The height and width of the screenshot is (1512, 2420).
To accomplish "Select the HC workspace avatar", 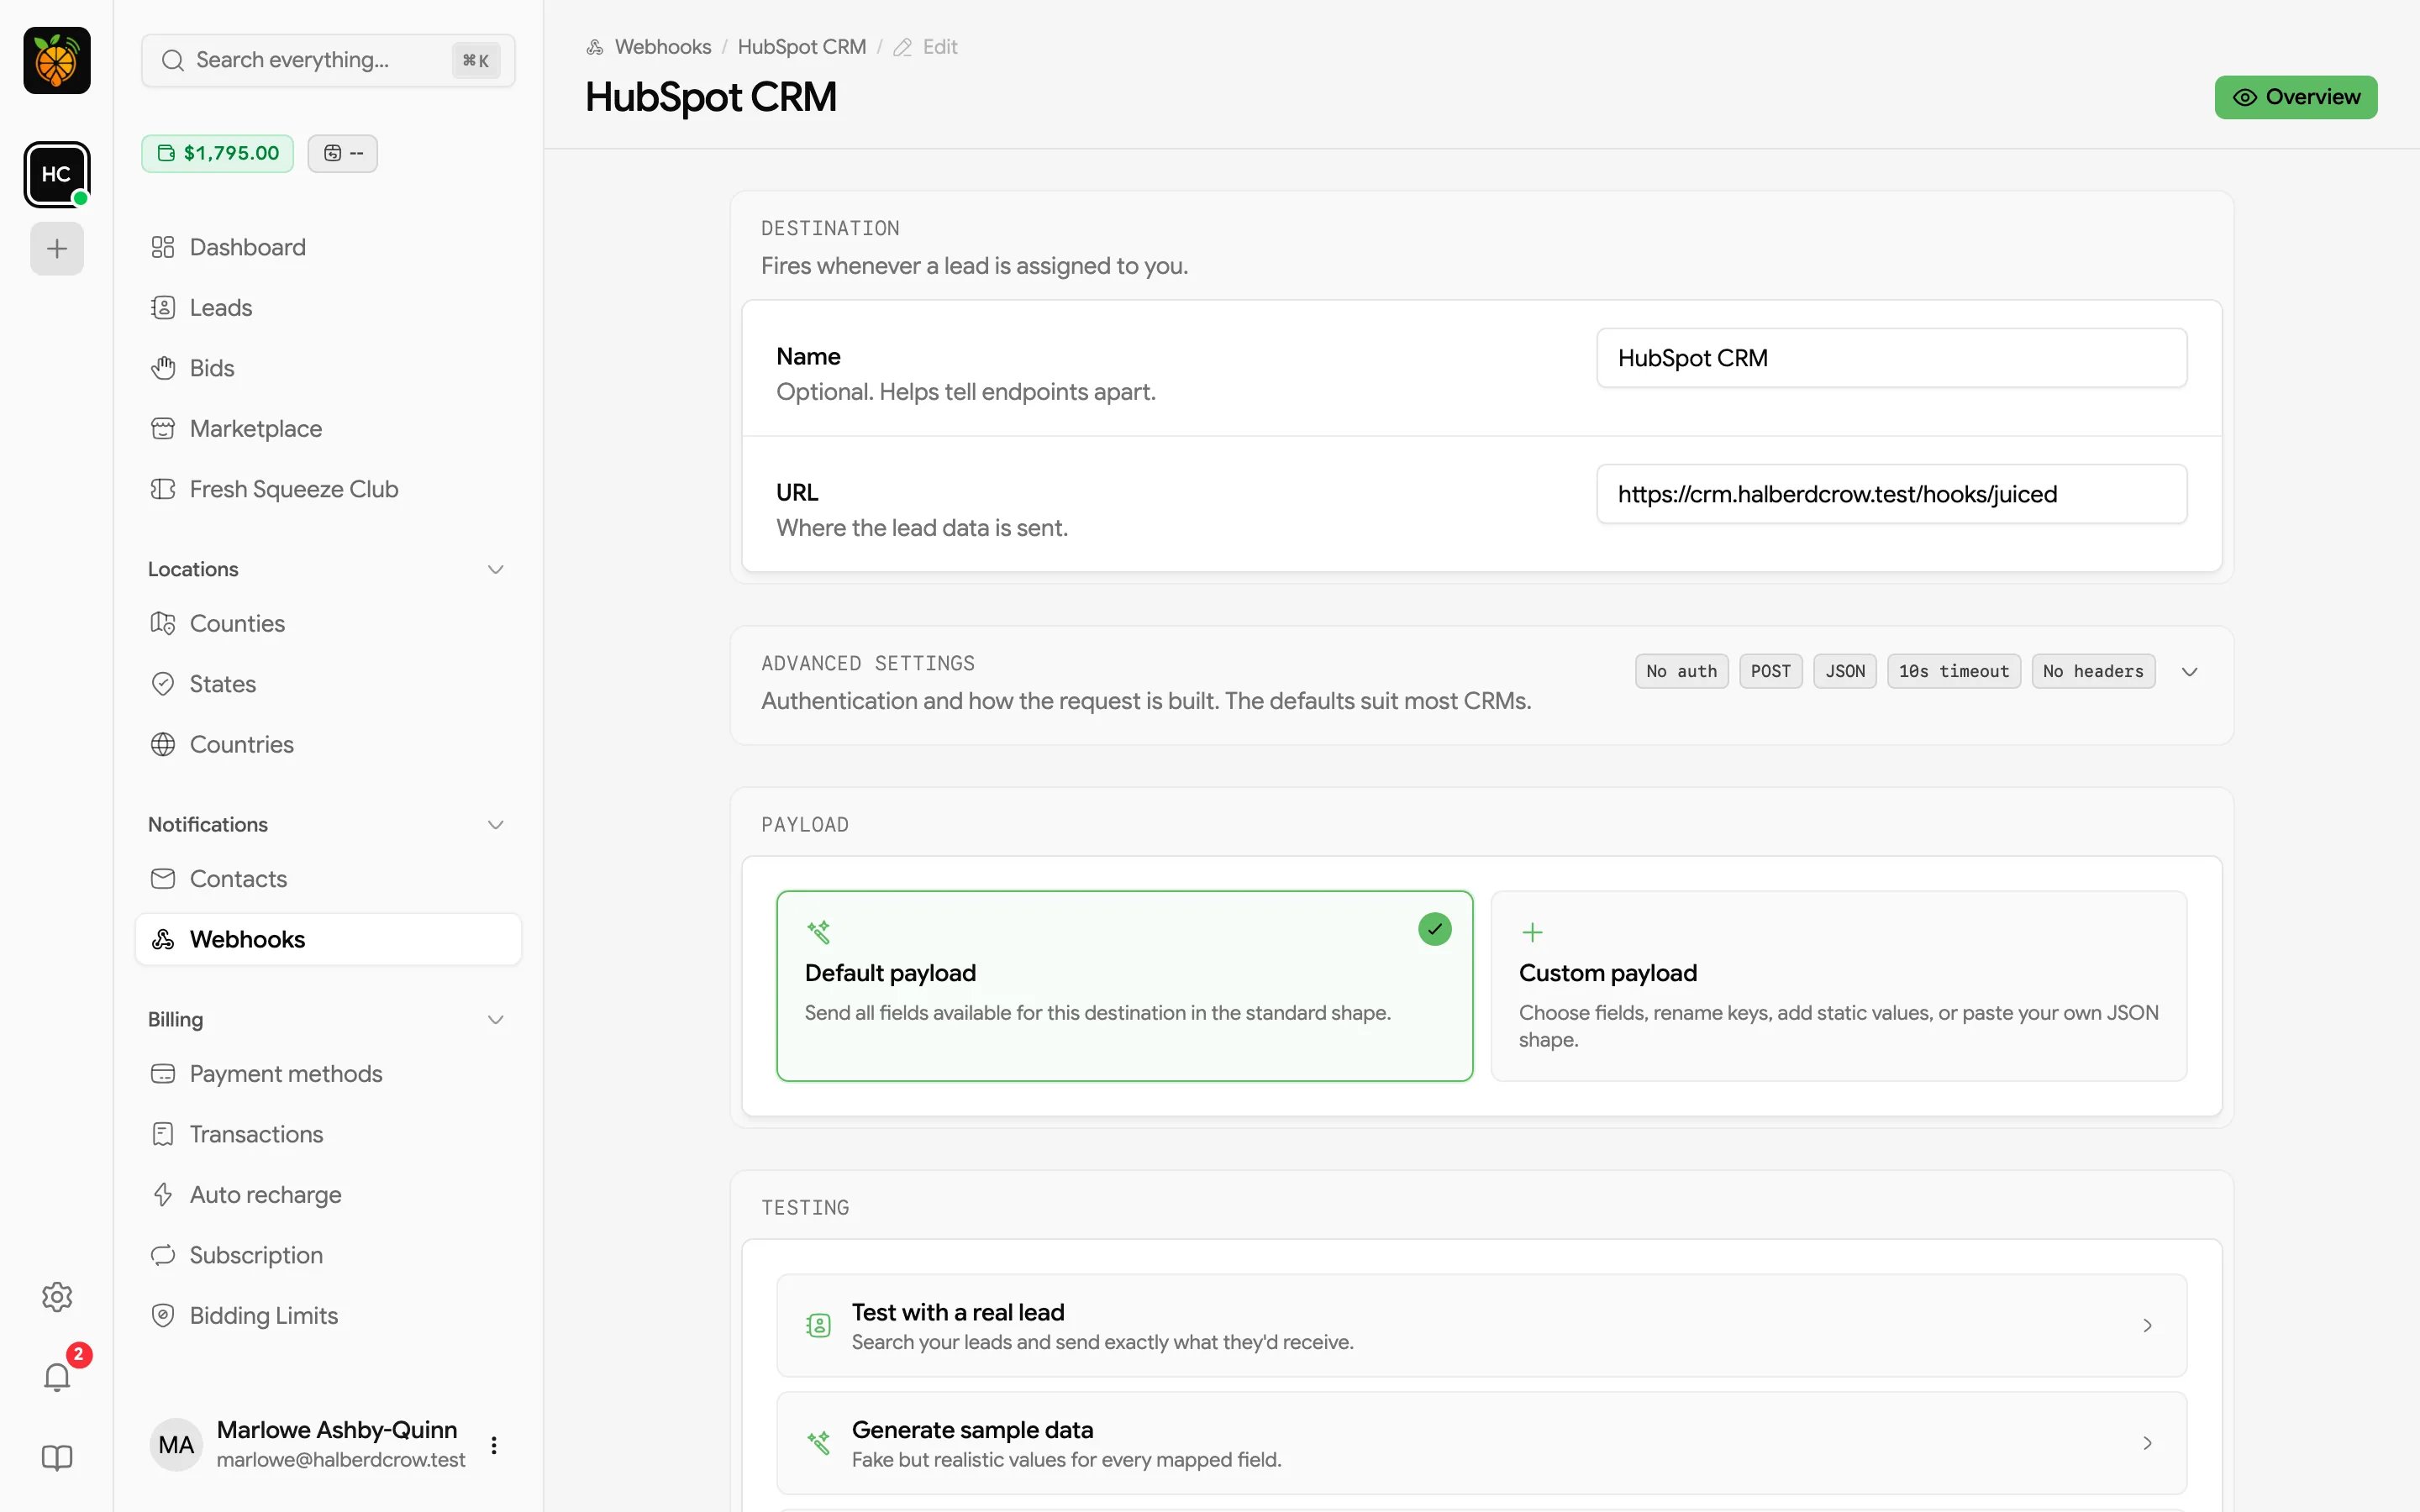I will pyautogui.click(x=57, y=174).
